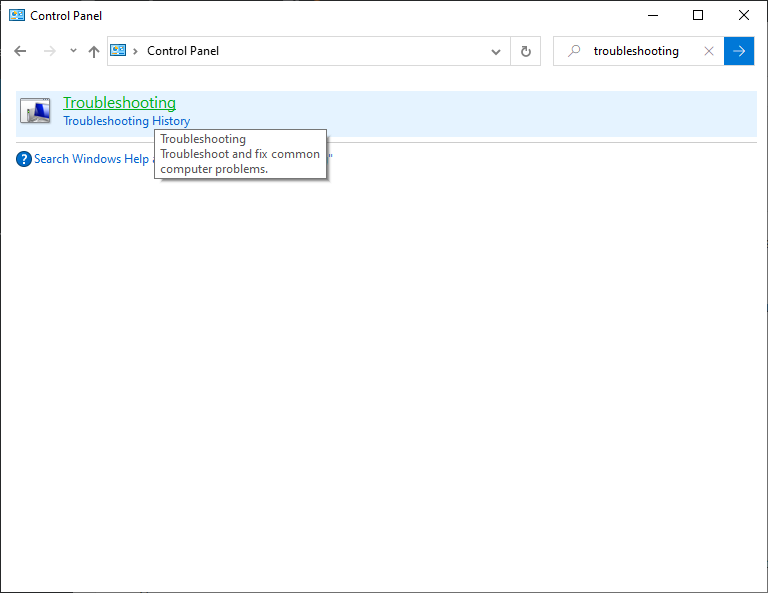Clear the search text with X
The image size is (768, 593).
(x=709, y=51)
